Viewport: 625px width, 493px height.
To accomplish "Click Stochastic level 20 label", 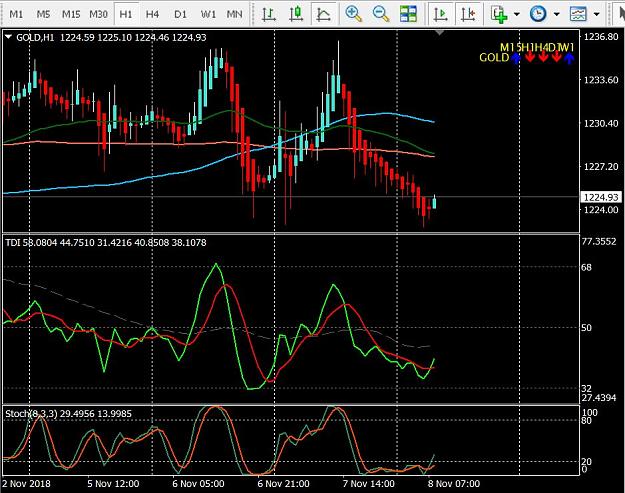I will click(587, 462).
